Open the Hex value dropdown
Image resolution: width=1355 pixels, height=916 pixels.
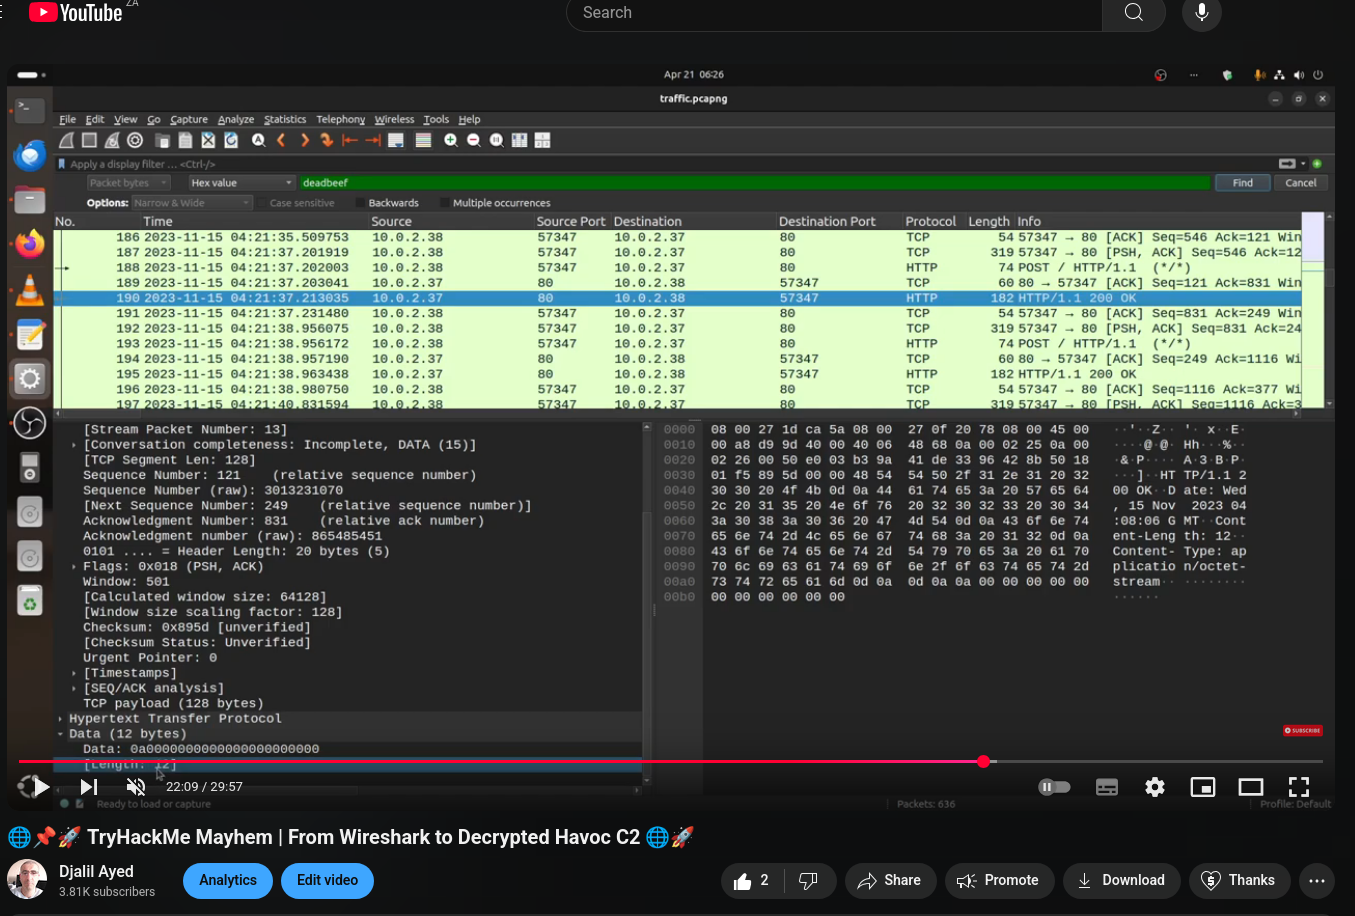(x=241, y=183)
